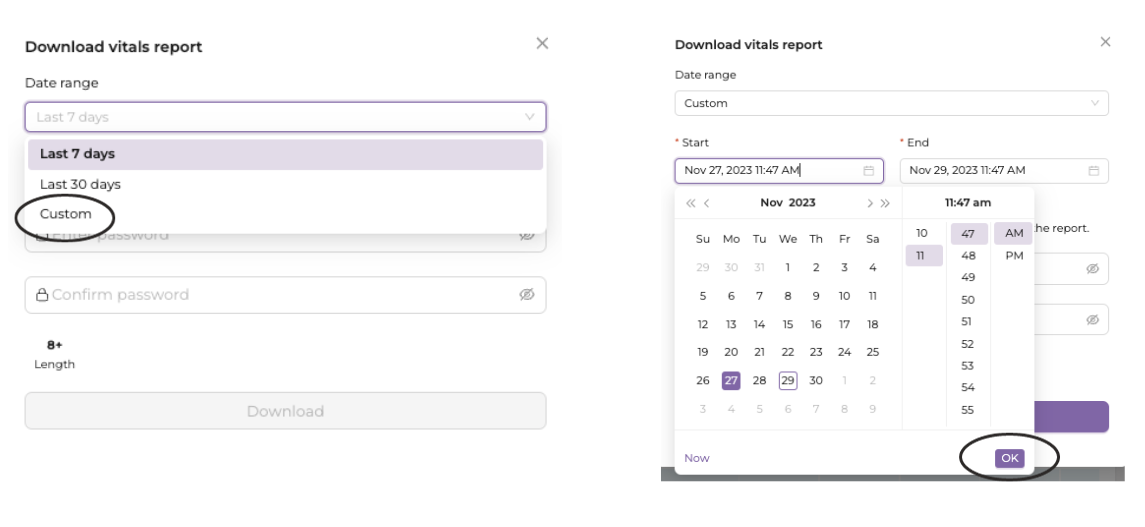This screenshot has height=527, width=1145.
Task: Select November 20 in the calendar
Action: [731, 352]
